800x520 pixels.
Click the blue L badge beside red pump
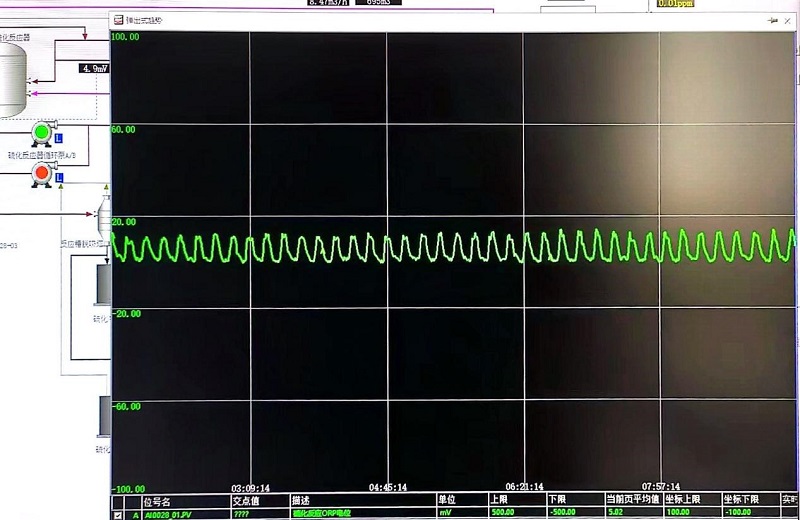point(59,177)
